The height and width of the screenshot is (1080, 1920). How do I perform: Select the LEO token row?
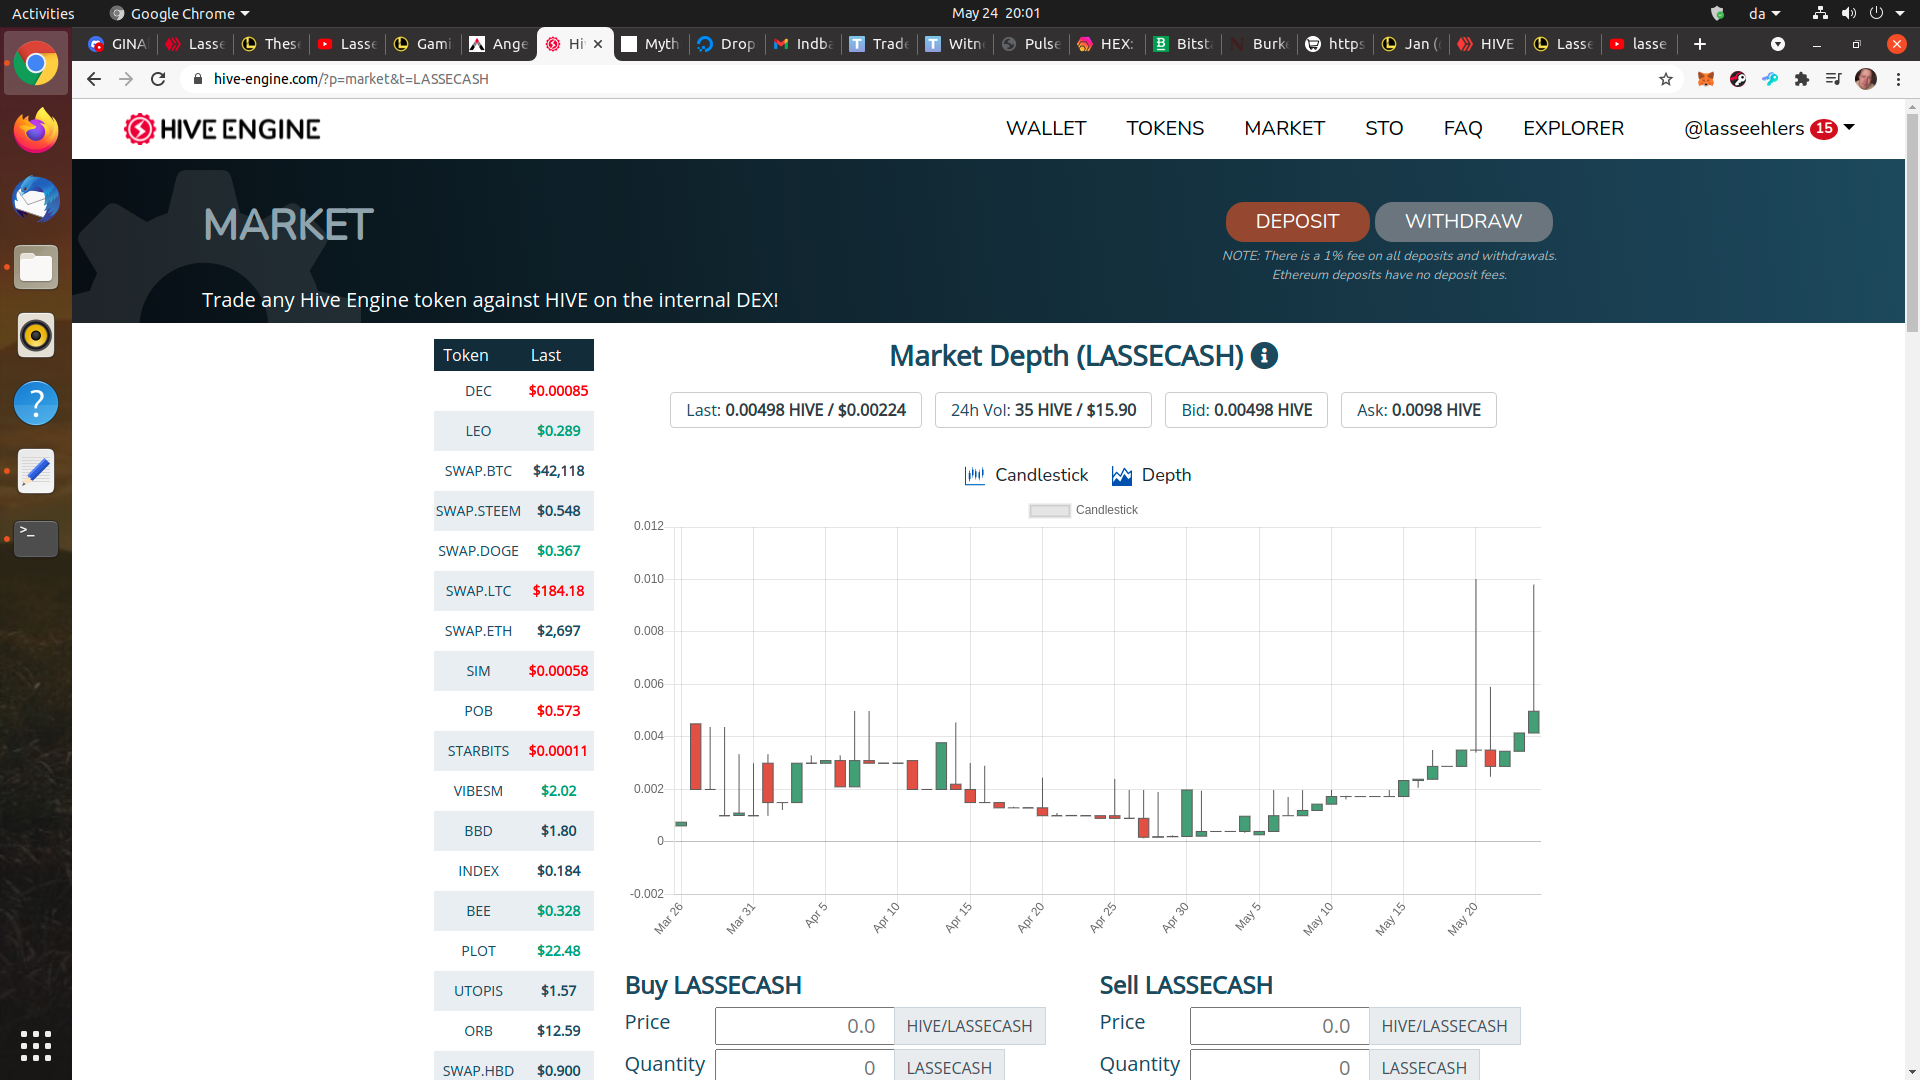513,431
